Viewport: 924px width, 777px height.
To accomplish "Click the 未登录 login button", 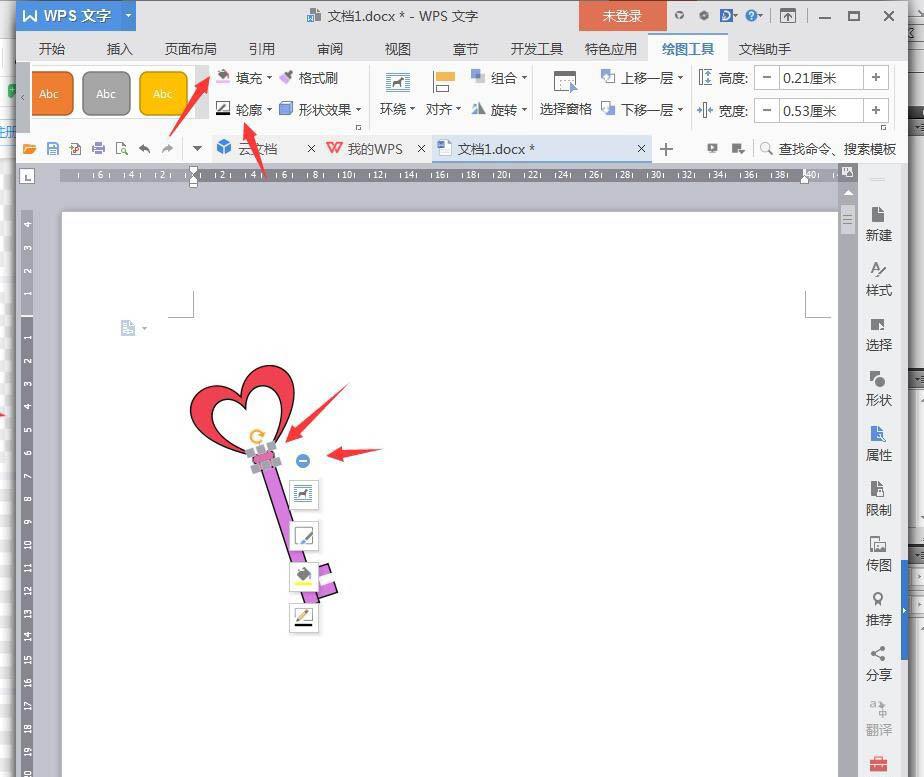I will pos(621,16).
